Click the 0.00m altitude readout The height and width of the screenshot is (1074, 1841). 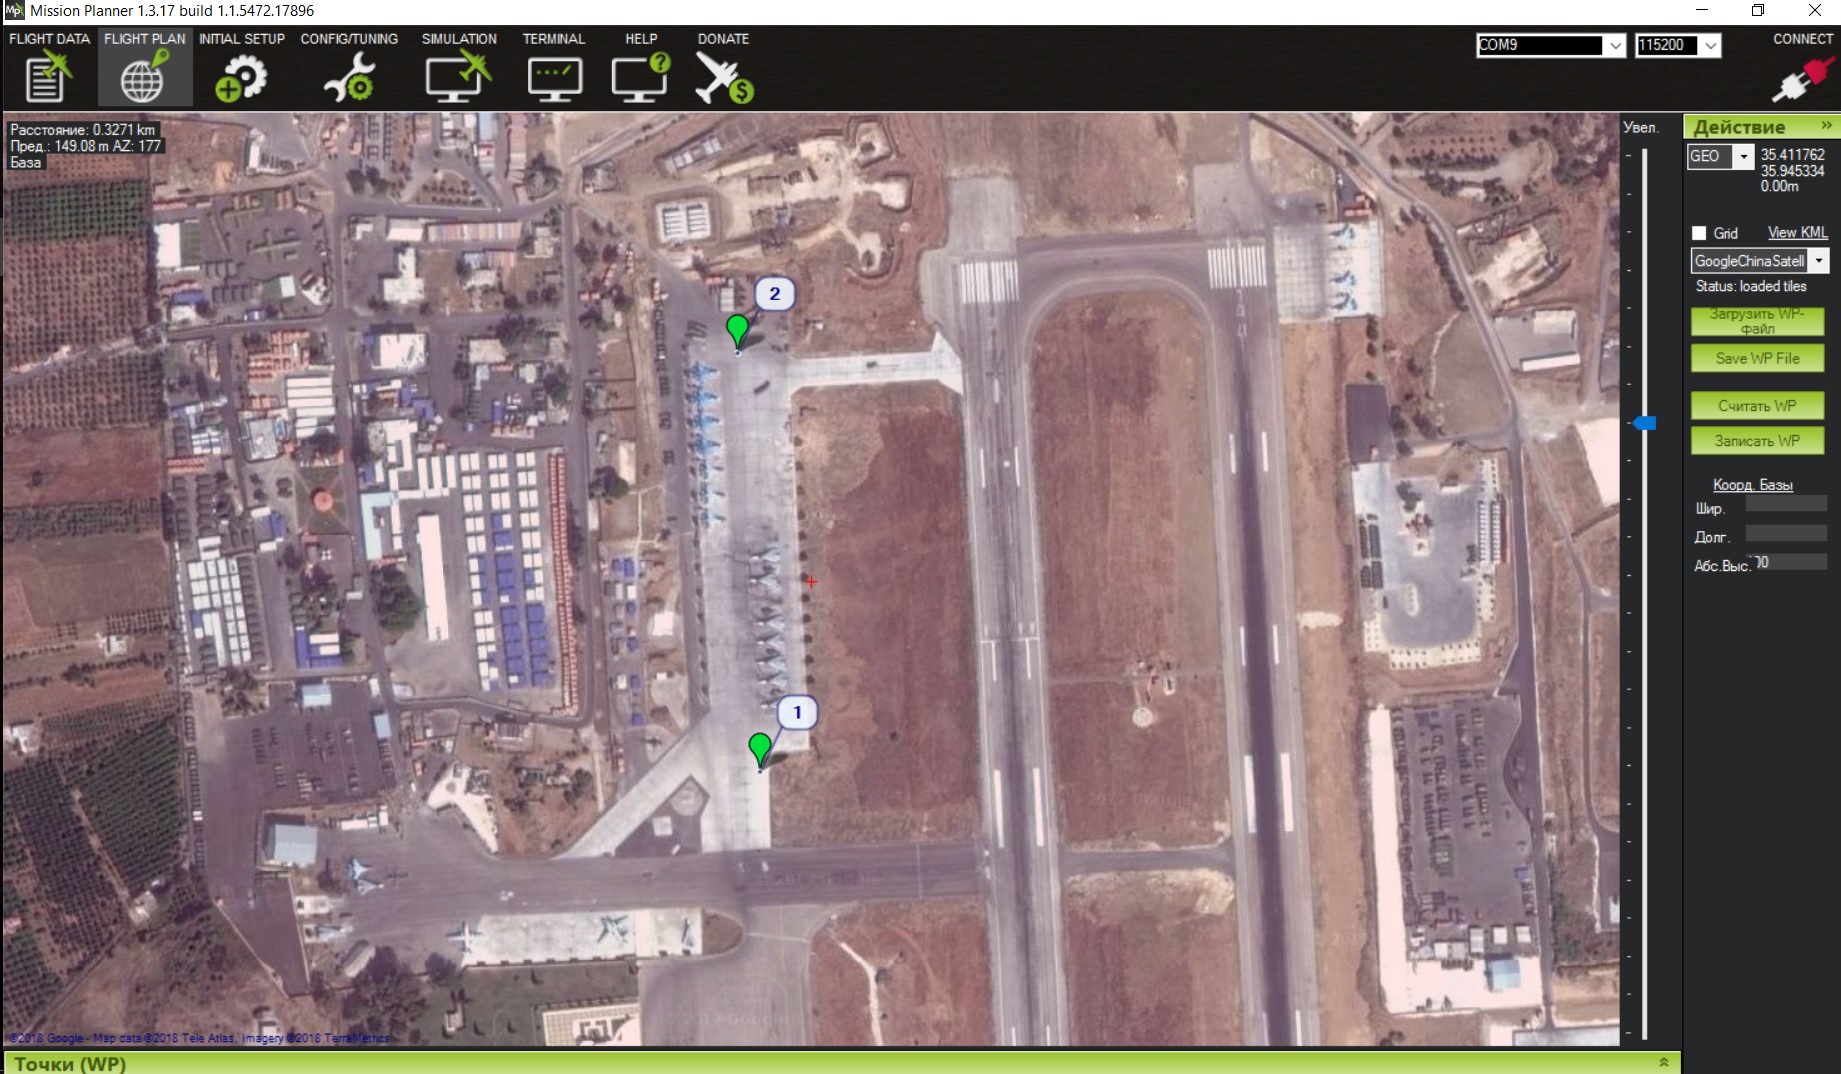point(1779,187)
